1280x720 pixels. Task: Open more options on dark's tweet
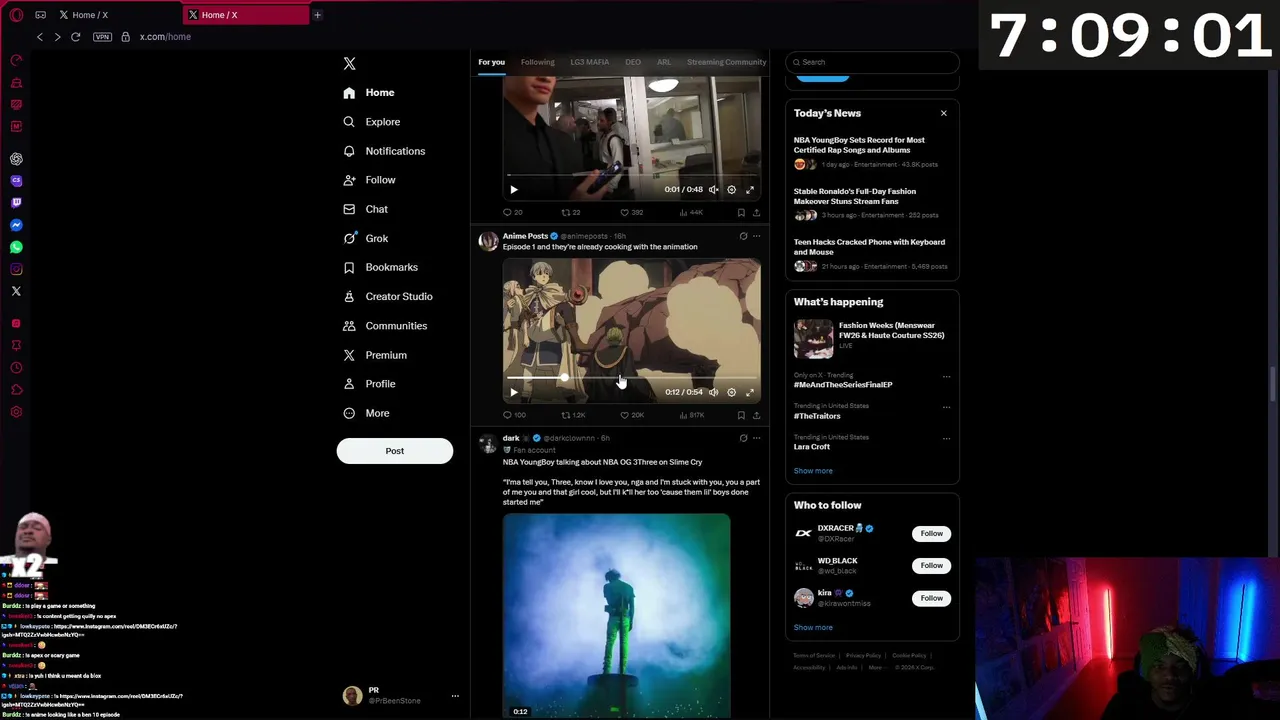click(756, 438)
